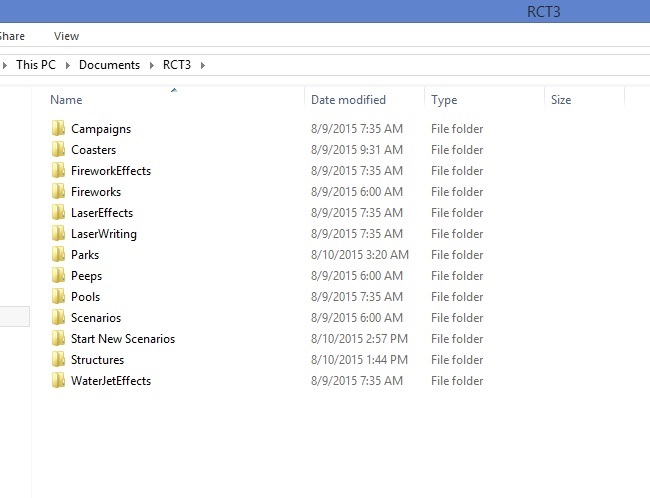Screen dimensions: 650x498
Task: Navigate to Documents in the breadcrumb
Action: [x=109, y=65]
